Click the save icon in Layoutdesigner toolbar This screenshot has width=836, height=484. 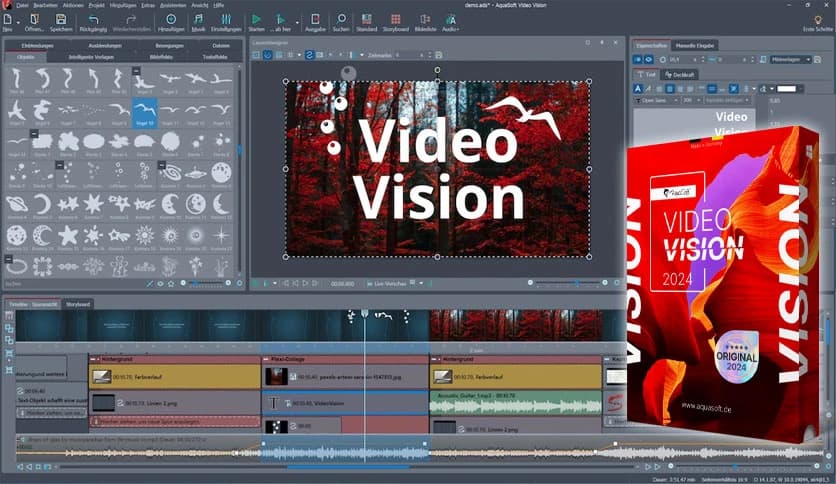(x=438, y=55)
